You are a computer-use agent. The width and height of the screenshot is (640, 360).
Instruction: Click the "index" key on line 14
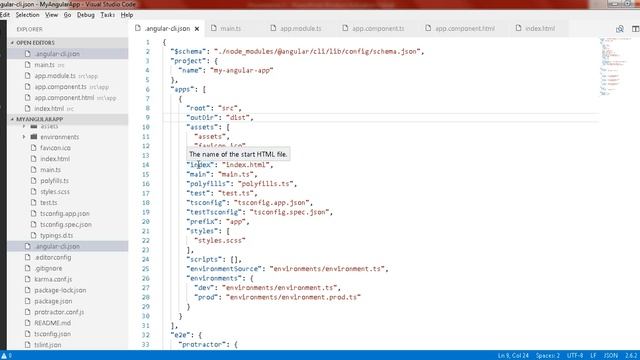(200, 165)
